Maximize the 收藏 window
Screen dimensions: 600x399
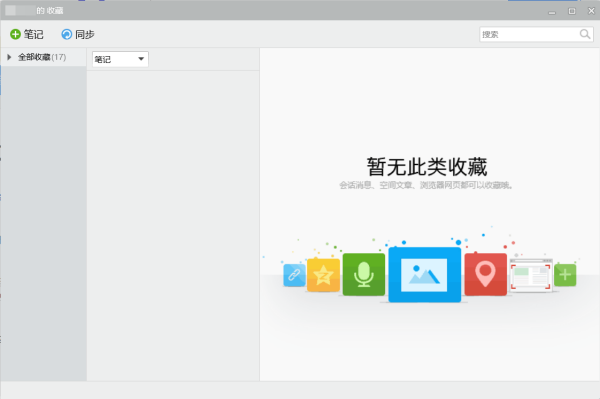pos(572,11)
